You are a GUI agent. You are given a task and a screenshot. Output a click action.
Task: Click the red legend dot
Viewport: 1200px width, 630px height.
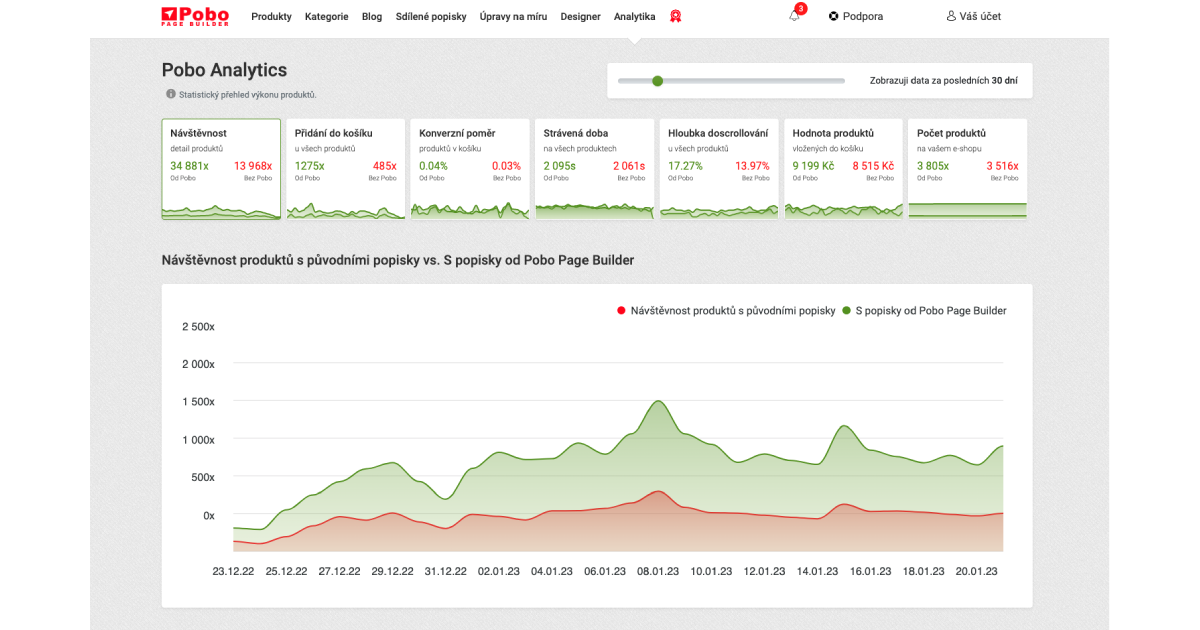point(622,311)
